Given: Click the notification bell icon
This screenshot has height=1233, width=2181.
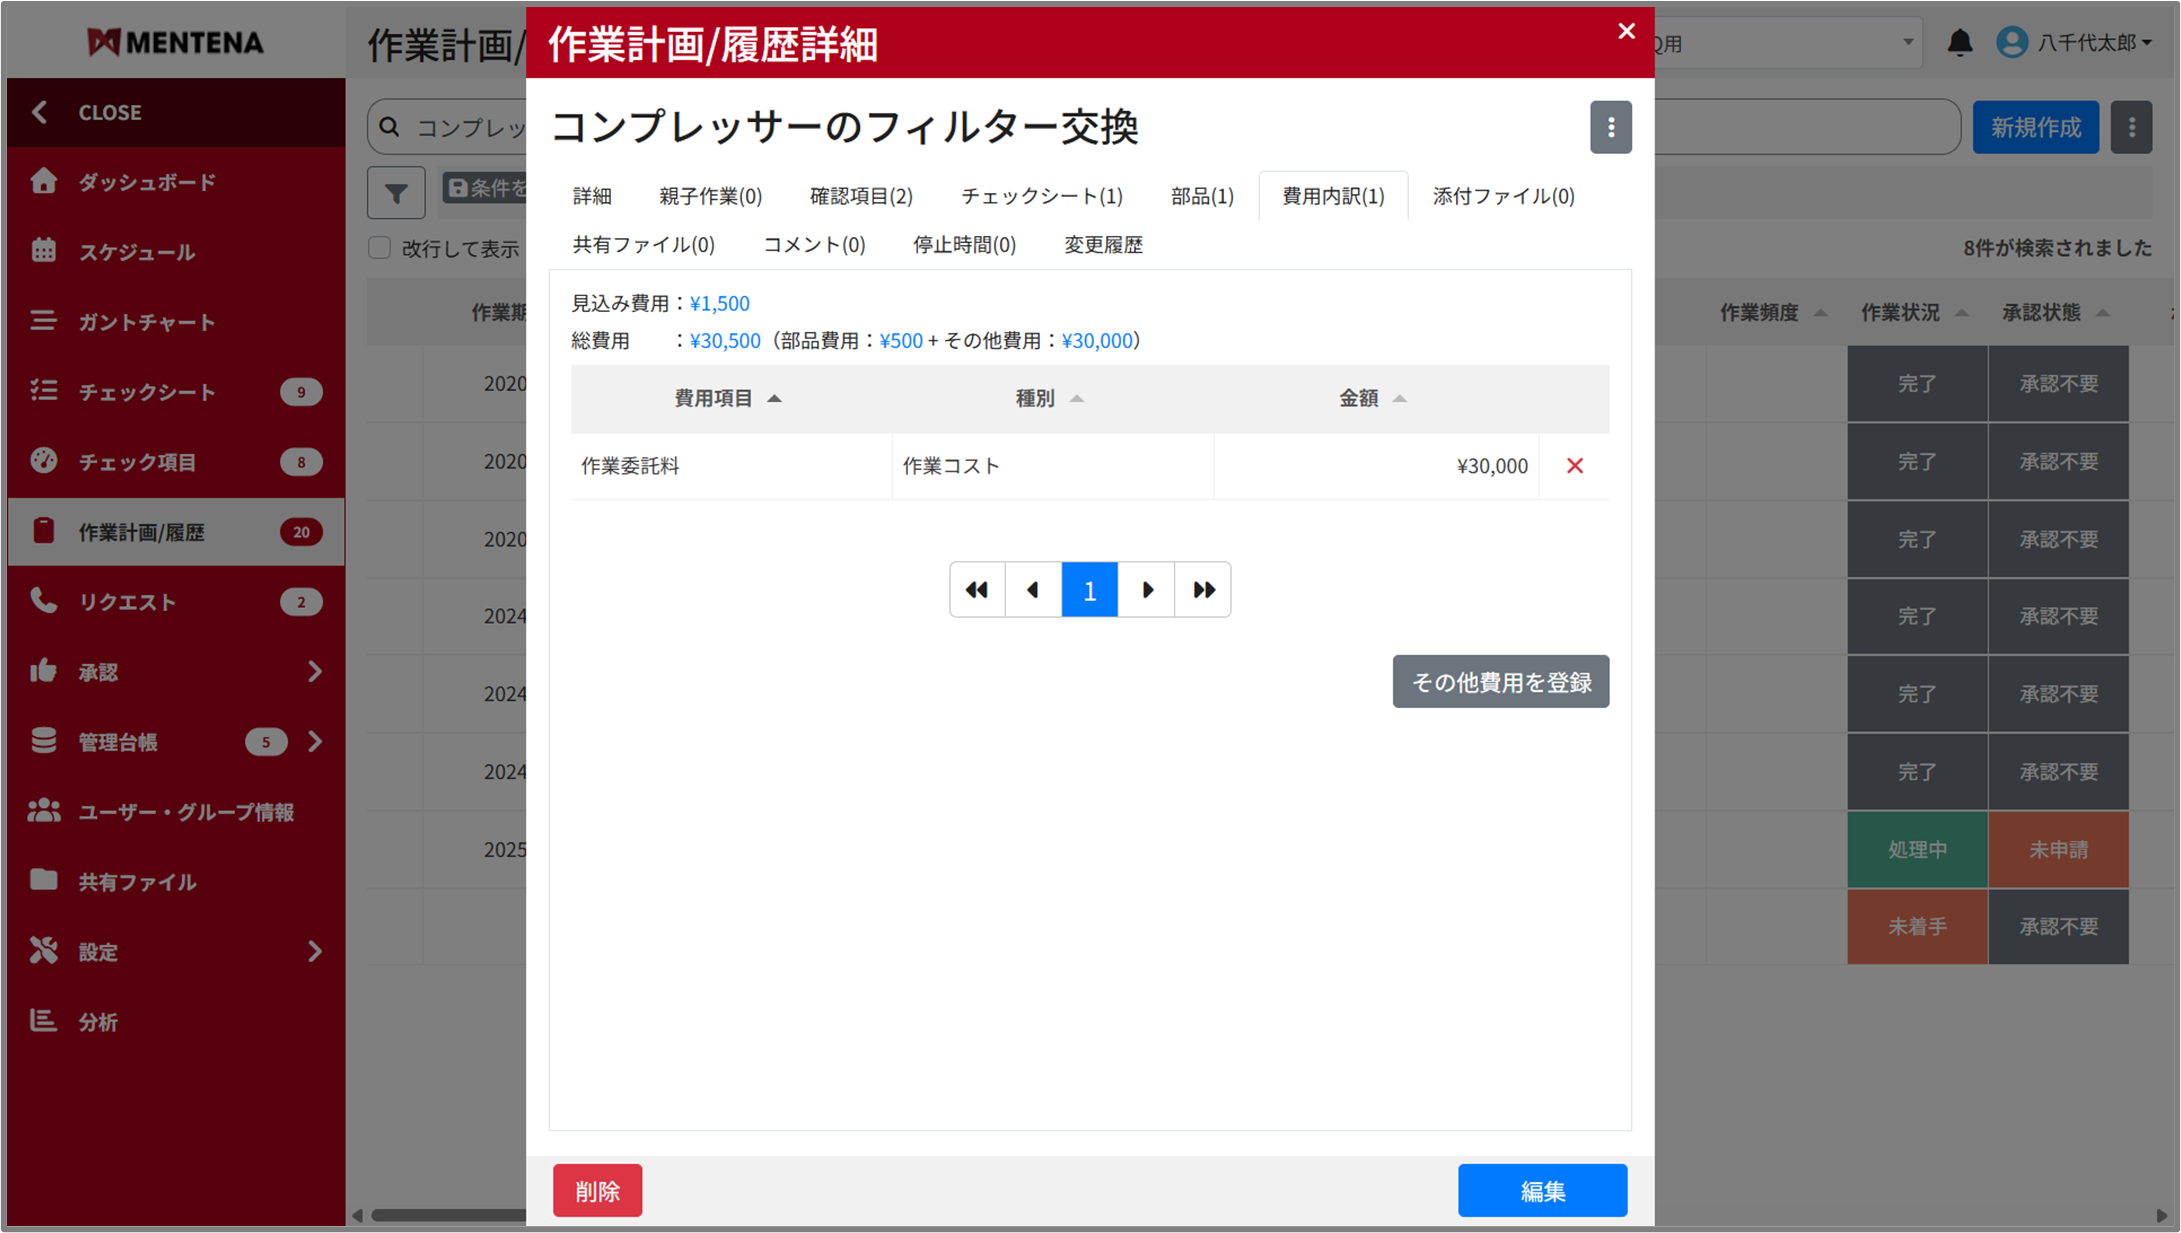Looking at the screenshot, I should [x=1959, y=43].
